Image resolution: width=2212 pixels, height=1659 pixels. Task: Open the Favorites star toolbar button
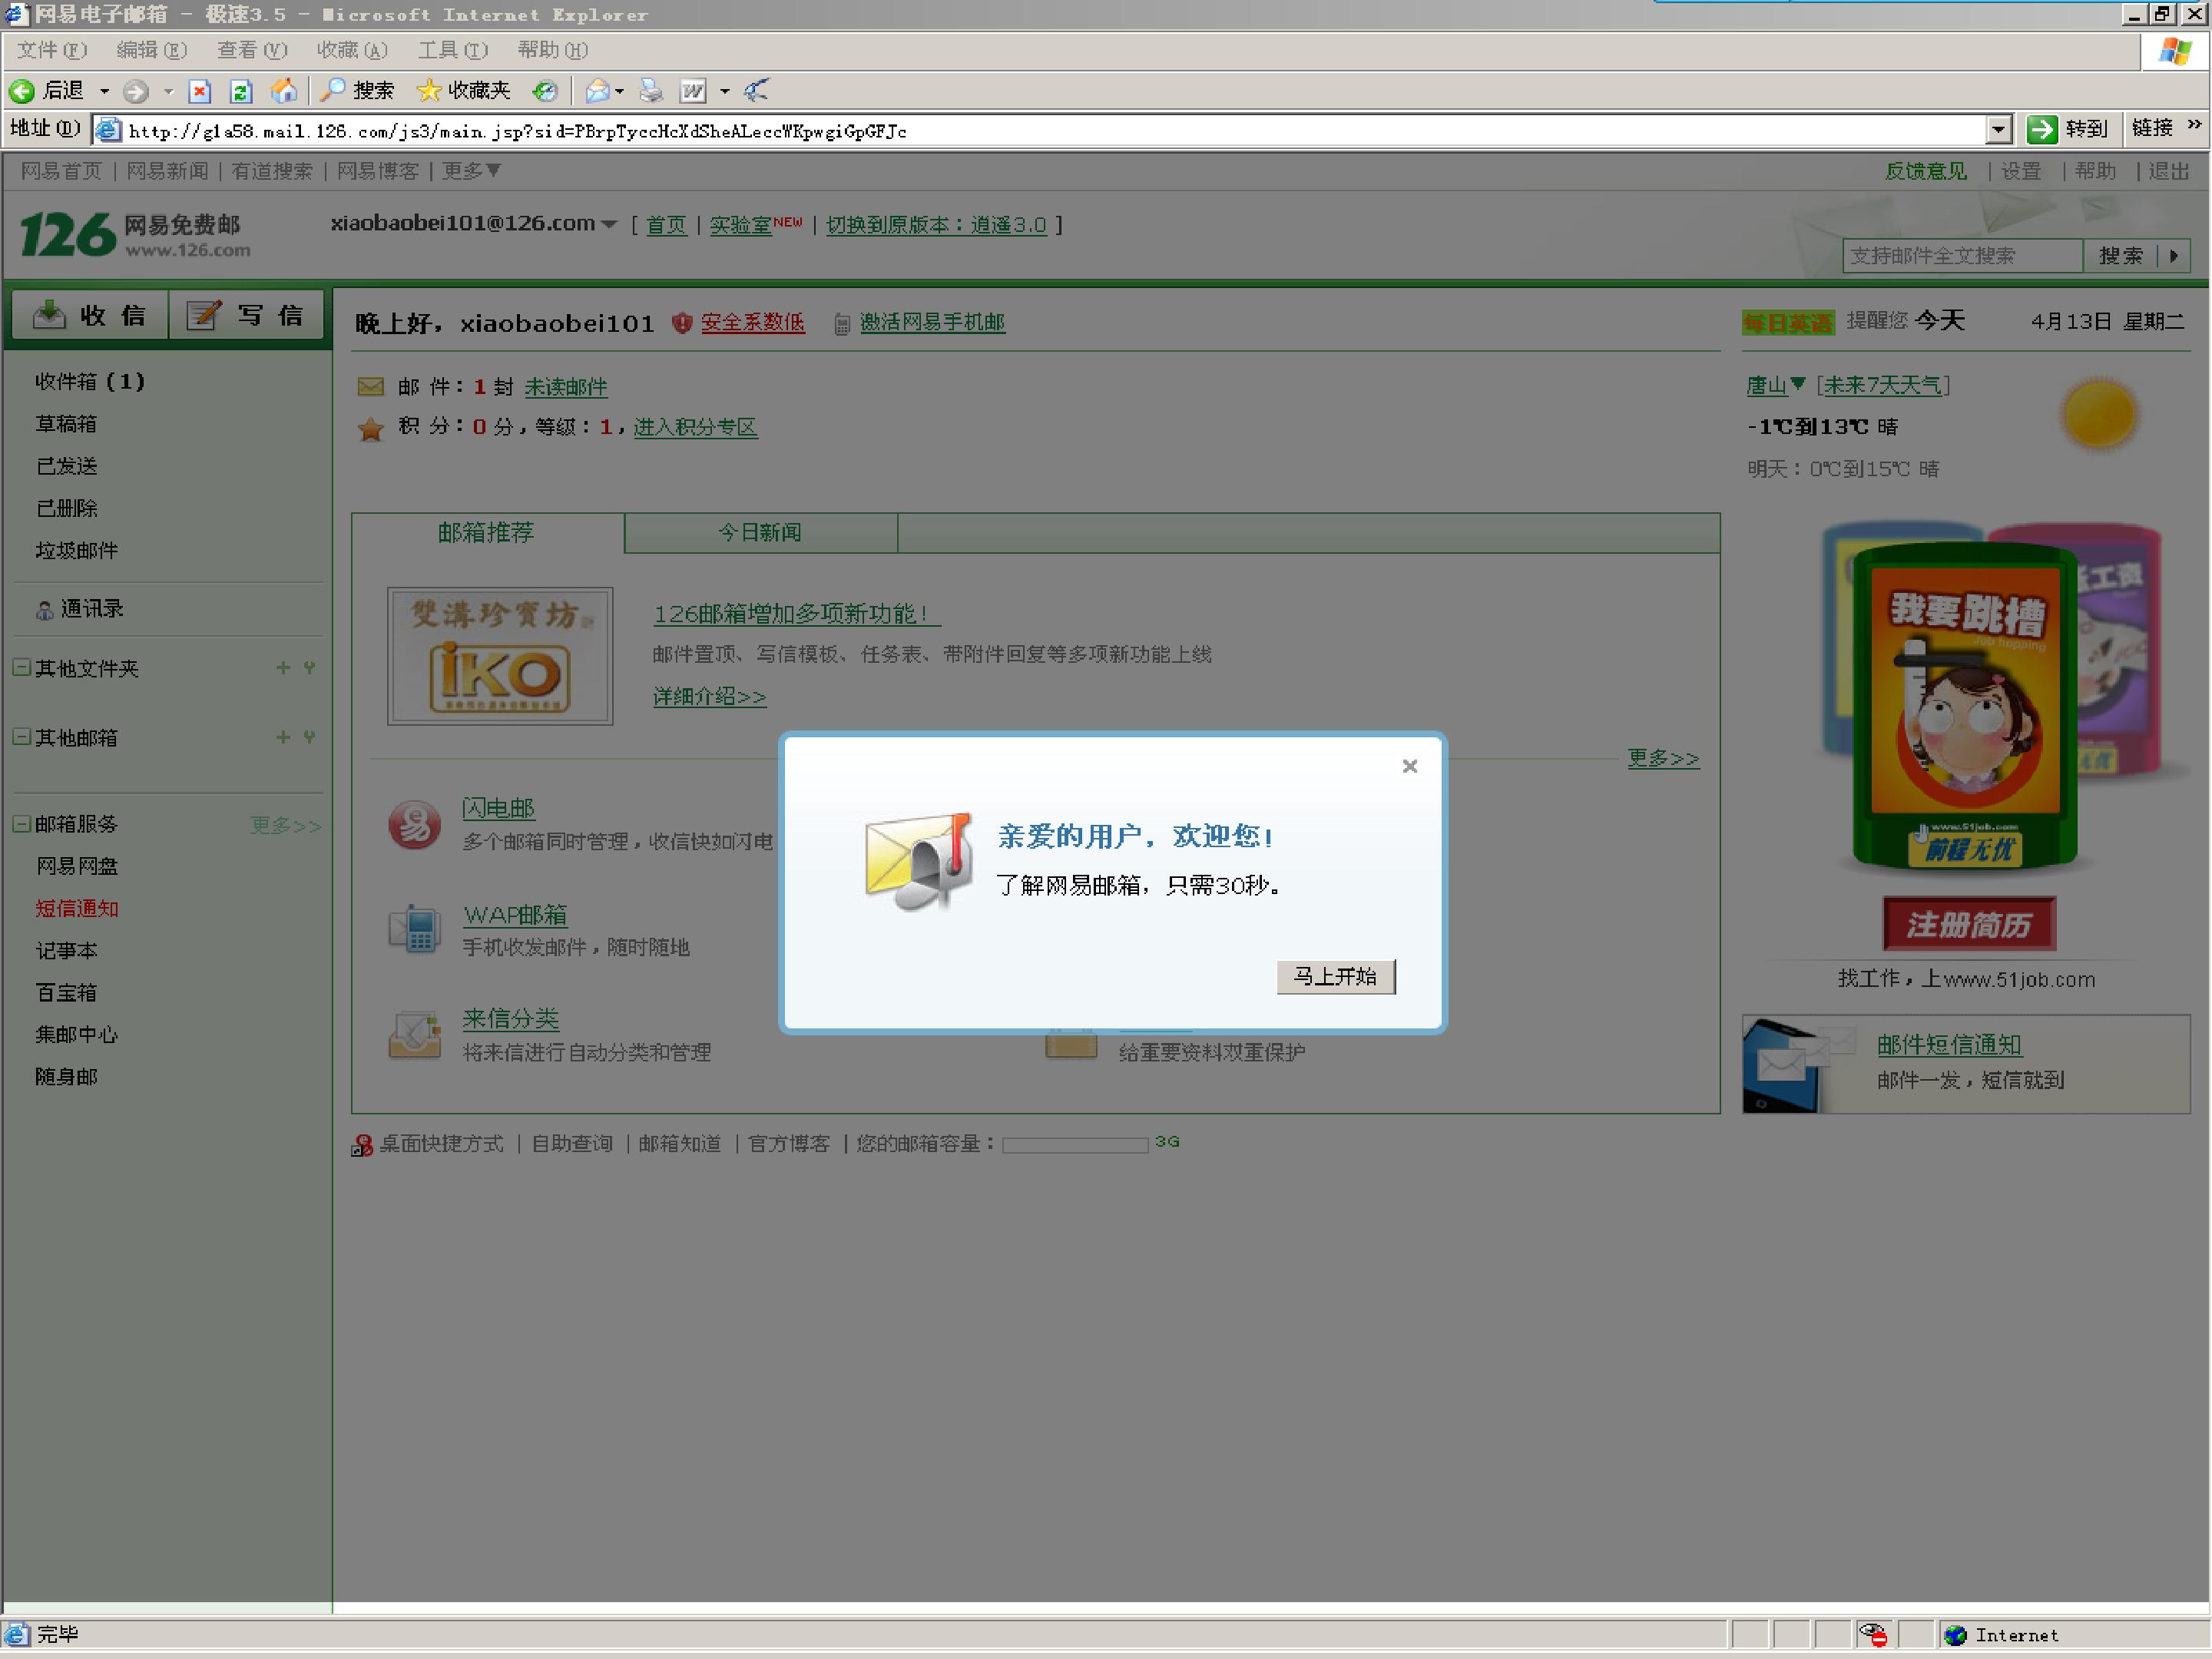(463, 91)
